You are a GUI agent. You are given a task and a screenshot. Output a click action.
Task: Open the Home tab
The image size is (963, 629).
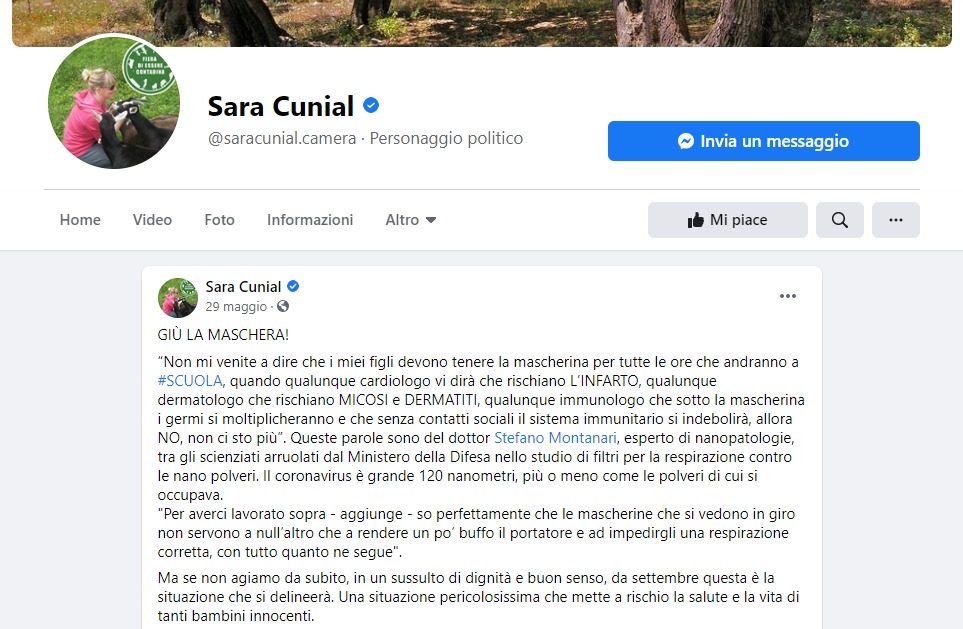click(80, 220)
